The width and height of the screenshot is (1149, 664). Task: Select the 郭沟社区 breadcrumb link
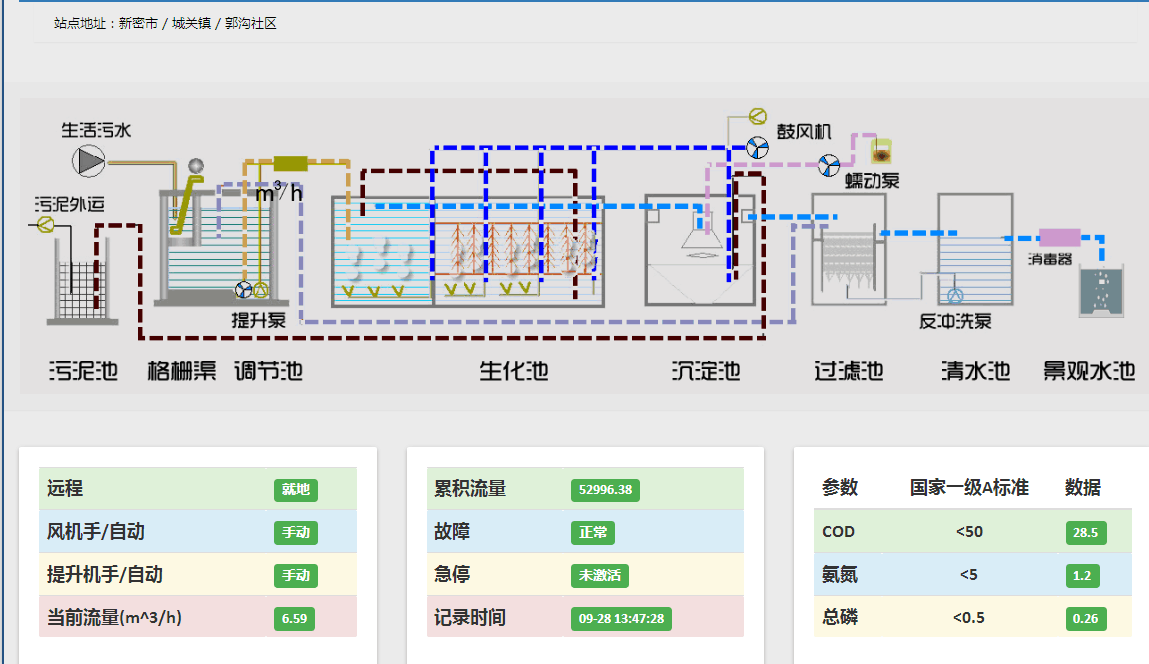pyautogui.click(x=250, y=21)
